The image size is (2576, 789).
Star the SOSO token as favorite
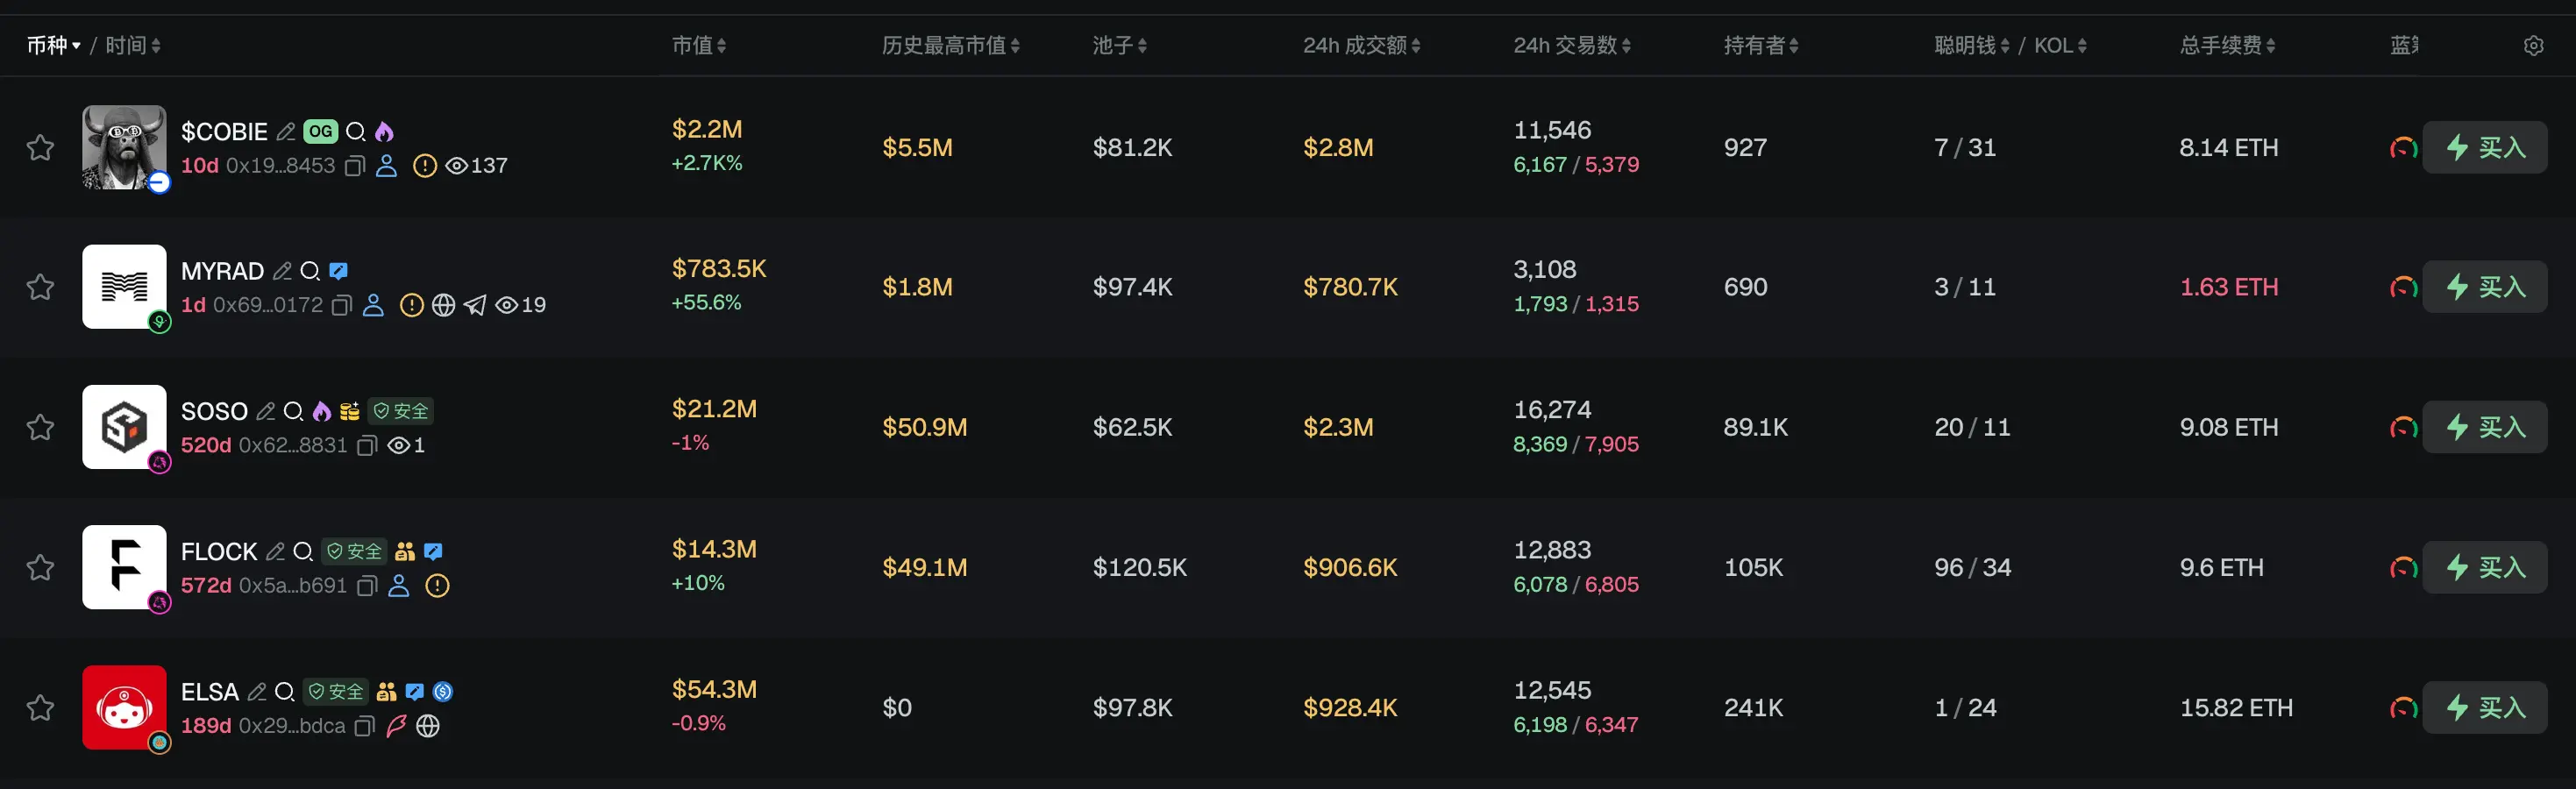(40, 427)
